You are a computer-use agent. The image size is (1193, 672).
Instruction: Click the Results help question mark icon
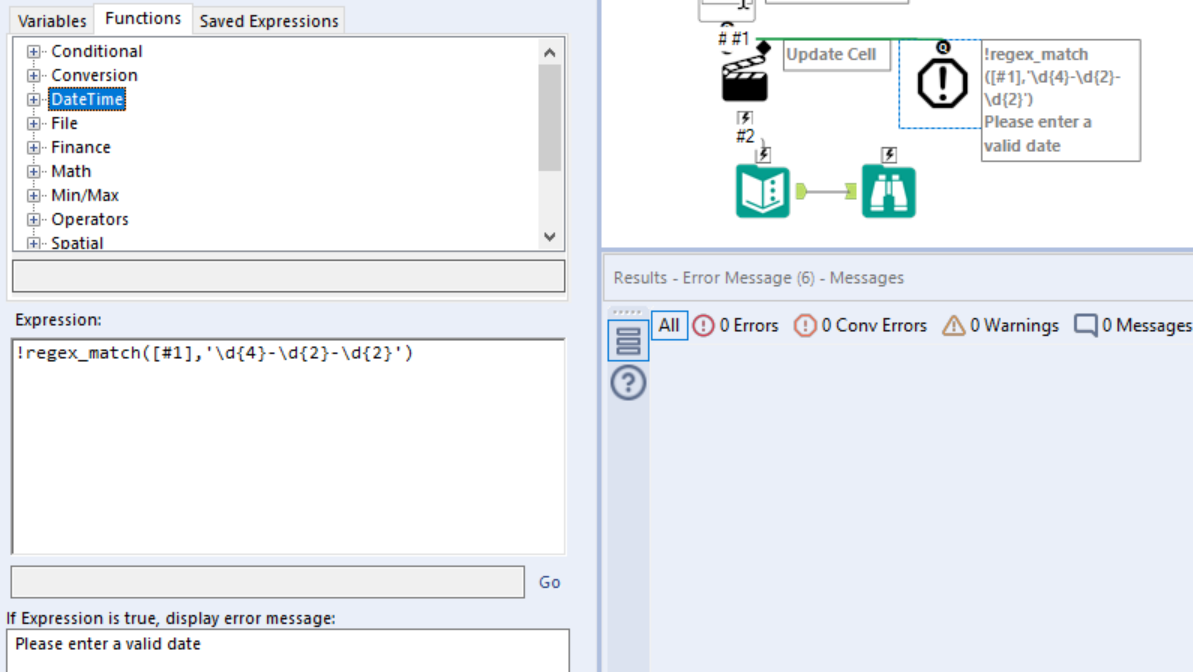tap(628, 383)
